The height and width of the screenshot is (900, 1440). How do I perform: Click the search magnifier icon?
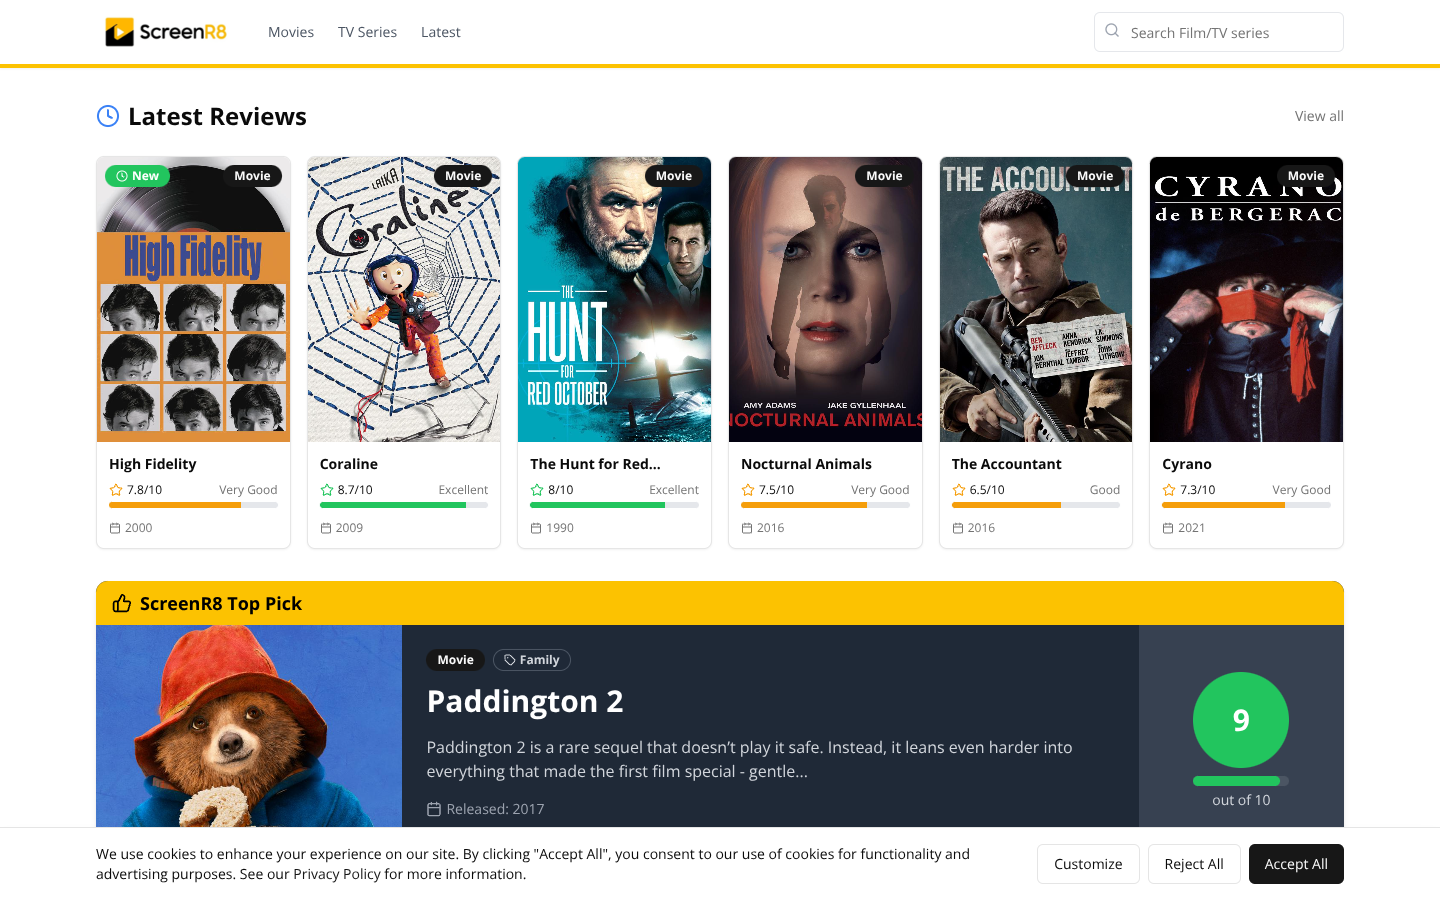(1112, 31)
